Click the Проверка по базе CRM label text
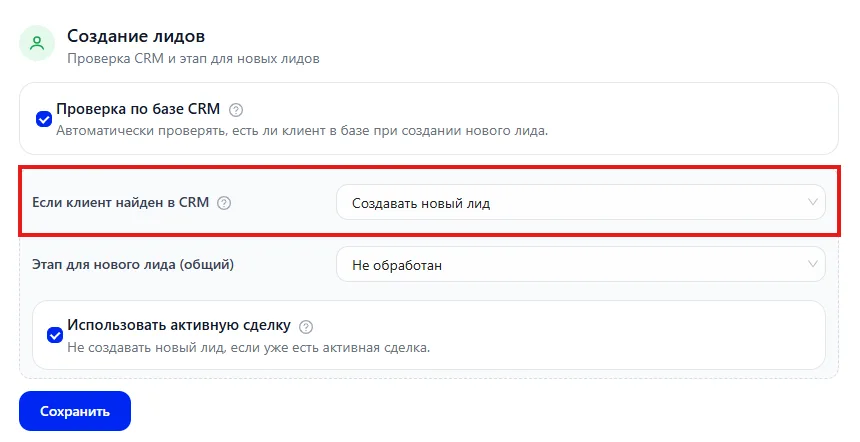860x442 pixels. (x=138, y=109)
